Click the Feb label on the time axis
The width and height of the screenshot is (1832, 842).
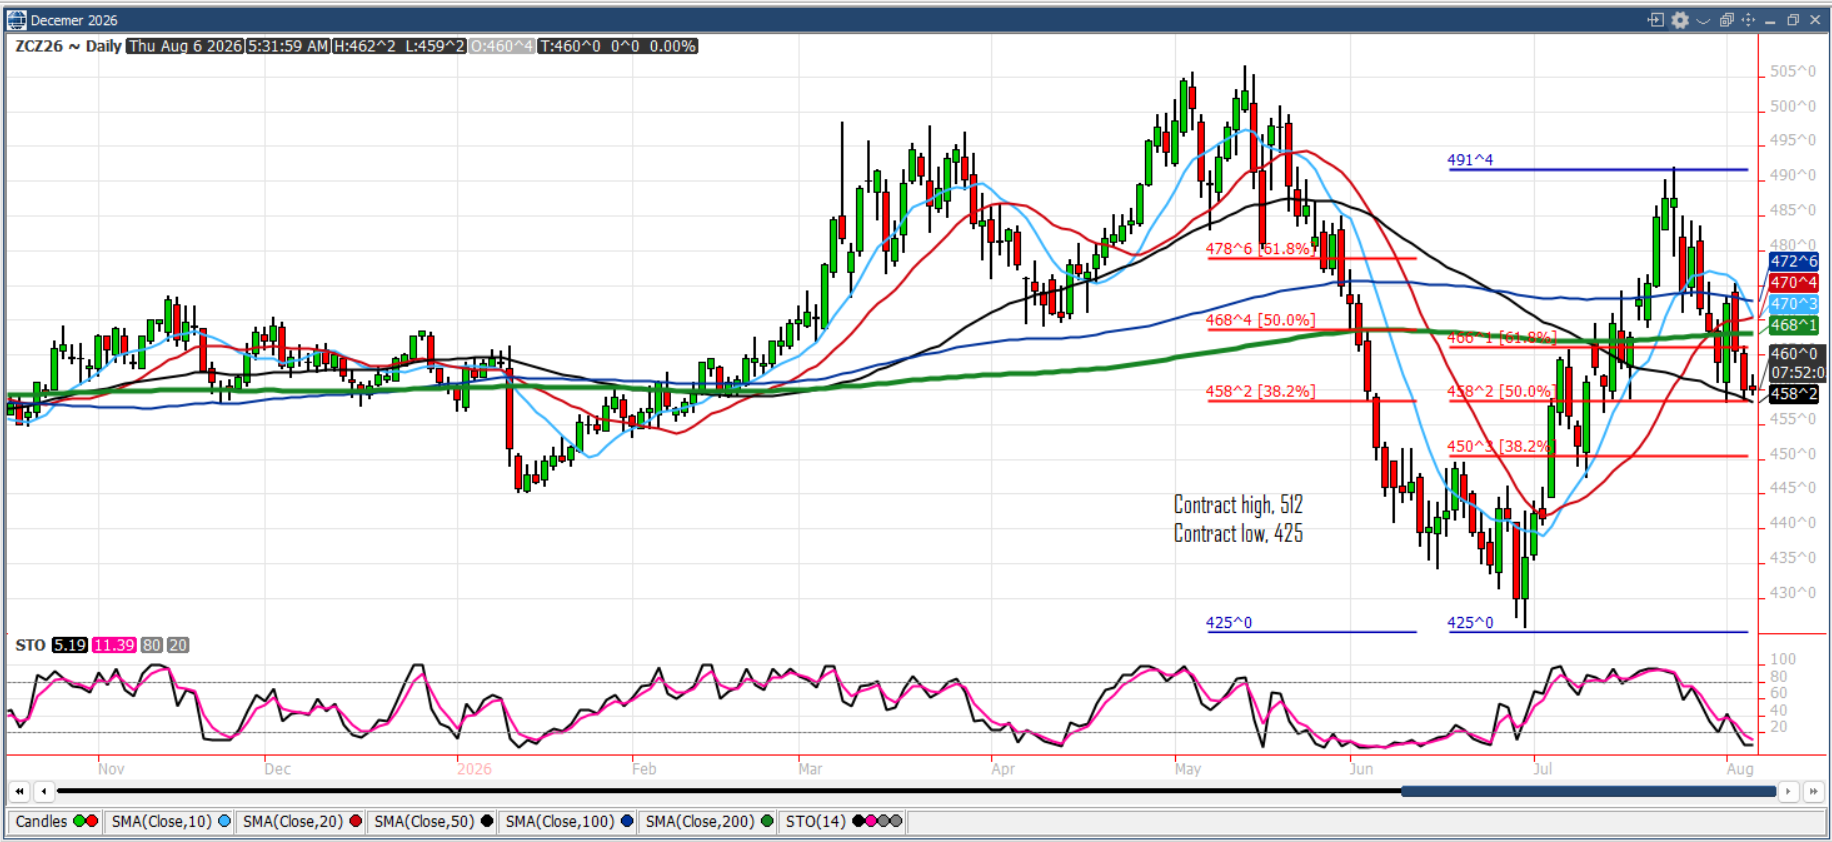pos(644,769)
